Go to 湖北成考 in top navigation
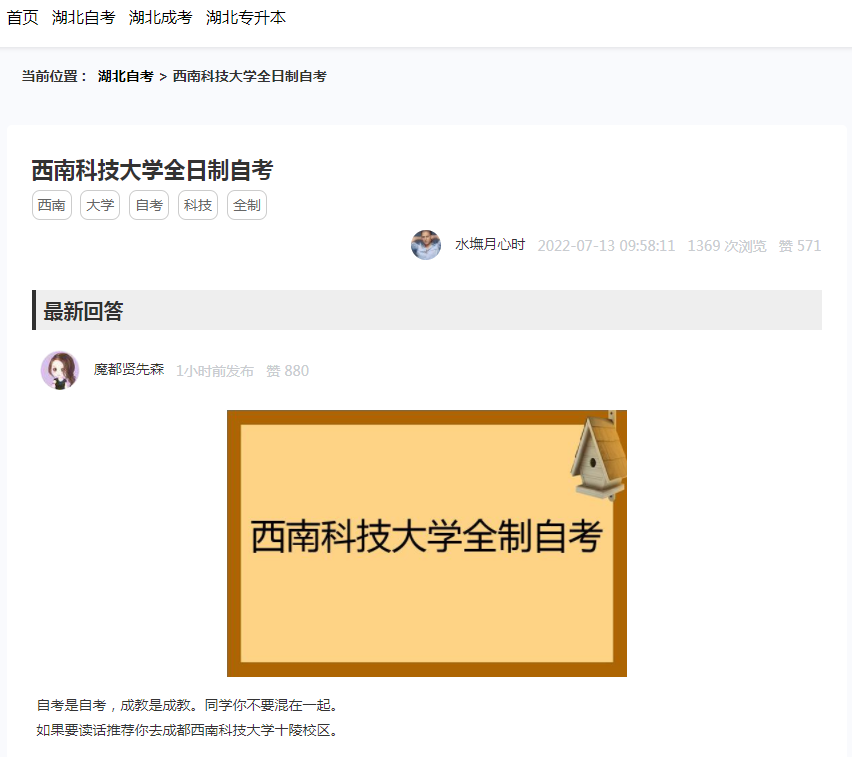 click(160, 17)
